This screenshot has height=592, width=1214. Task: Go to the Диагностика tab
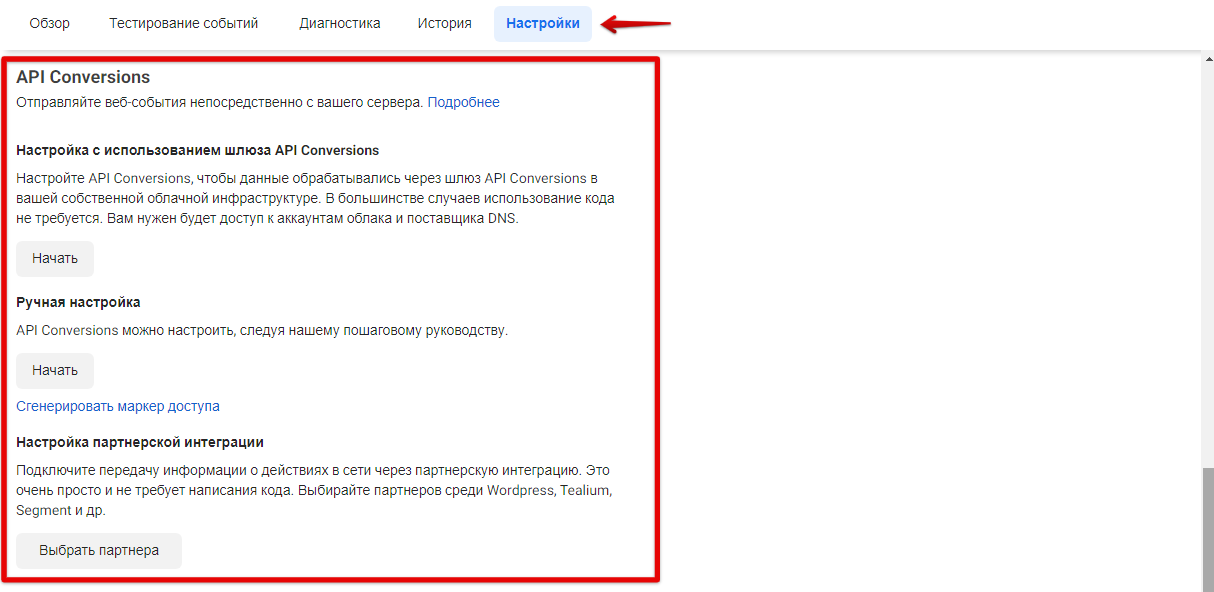tap(339, 23)
